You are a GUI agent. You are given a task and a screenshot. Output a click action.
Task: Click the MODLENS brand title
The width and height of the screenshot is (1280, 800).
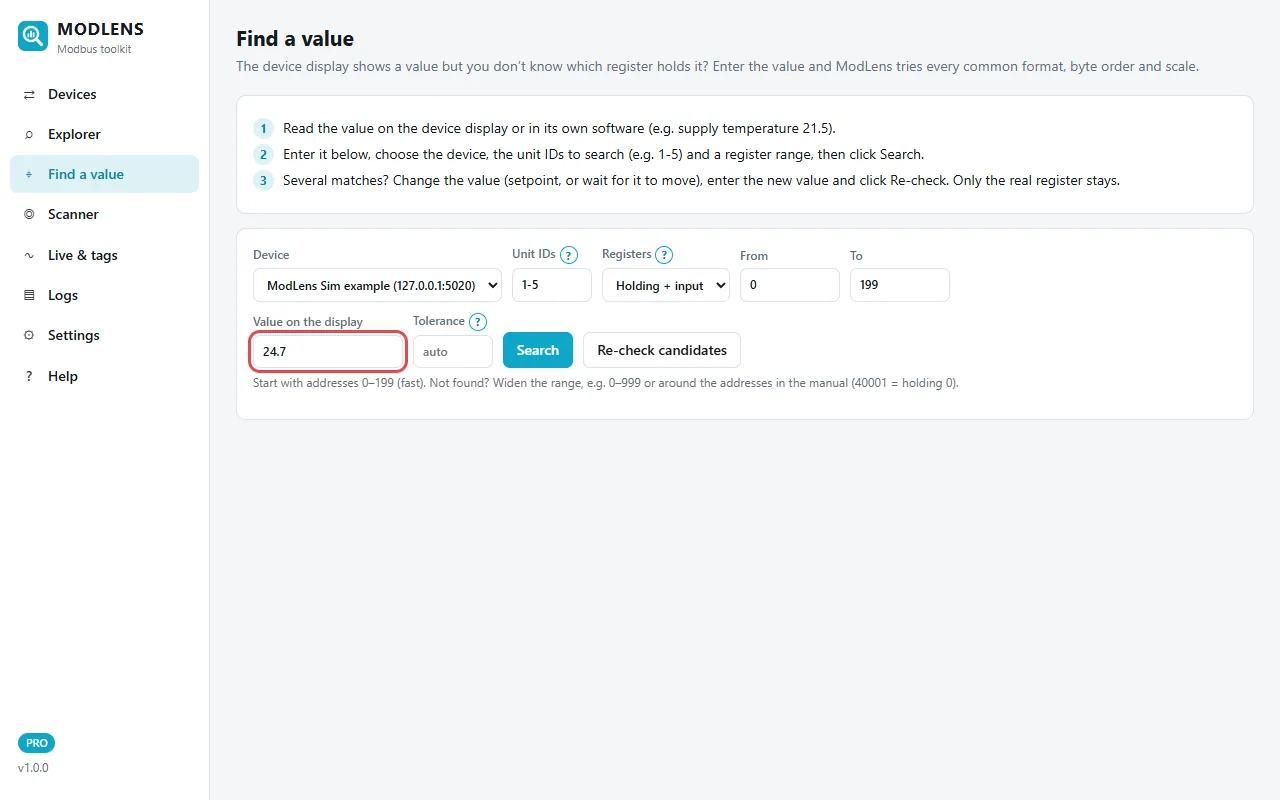[101, 29]
